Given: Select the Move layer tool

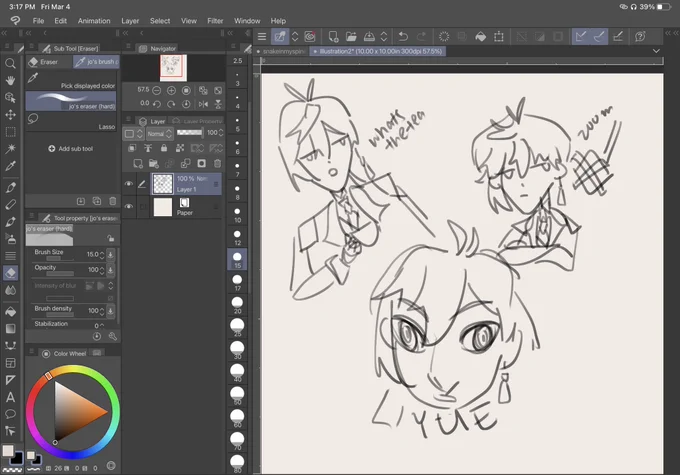Looking at the screenshot, I should point(10,115).
